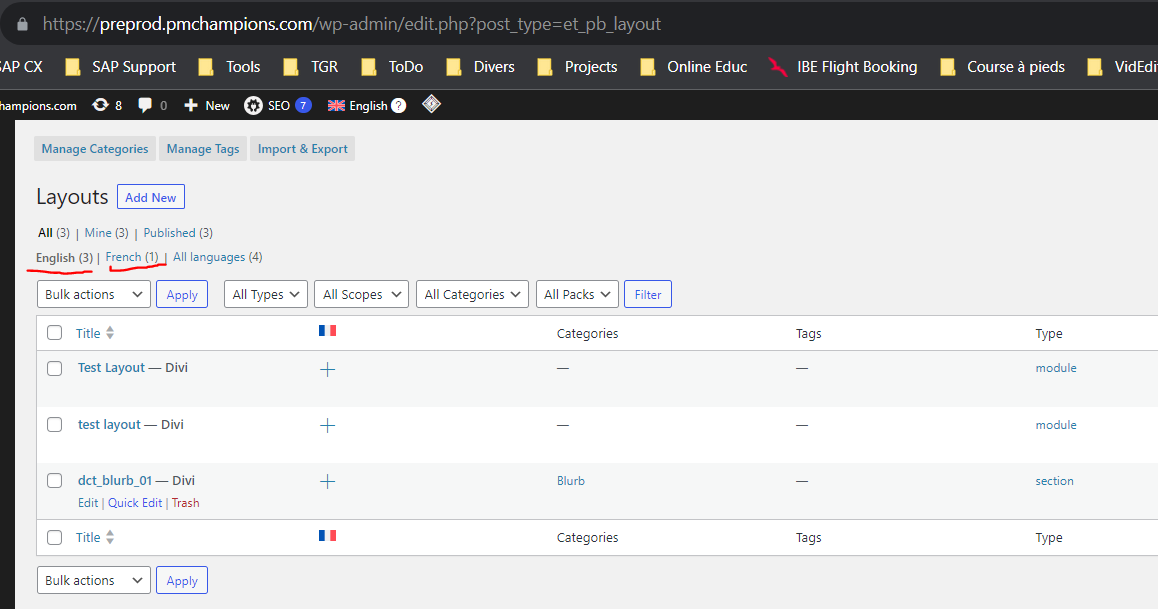Click the plus New item in admin bar
Screen dimensions: 1158x609
(207, 106)
